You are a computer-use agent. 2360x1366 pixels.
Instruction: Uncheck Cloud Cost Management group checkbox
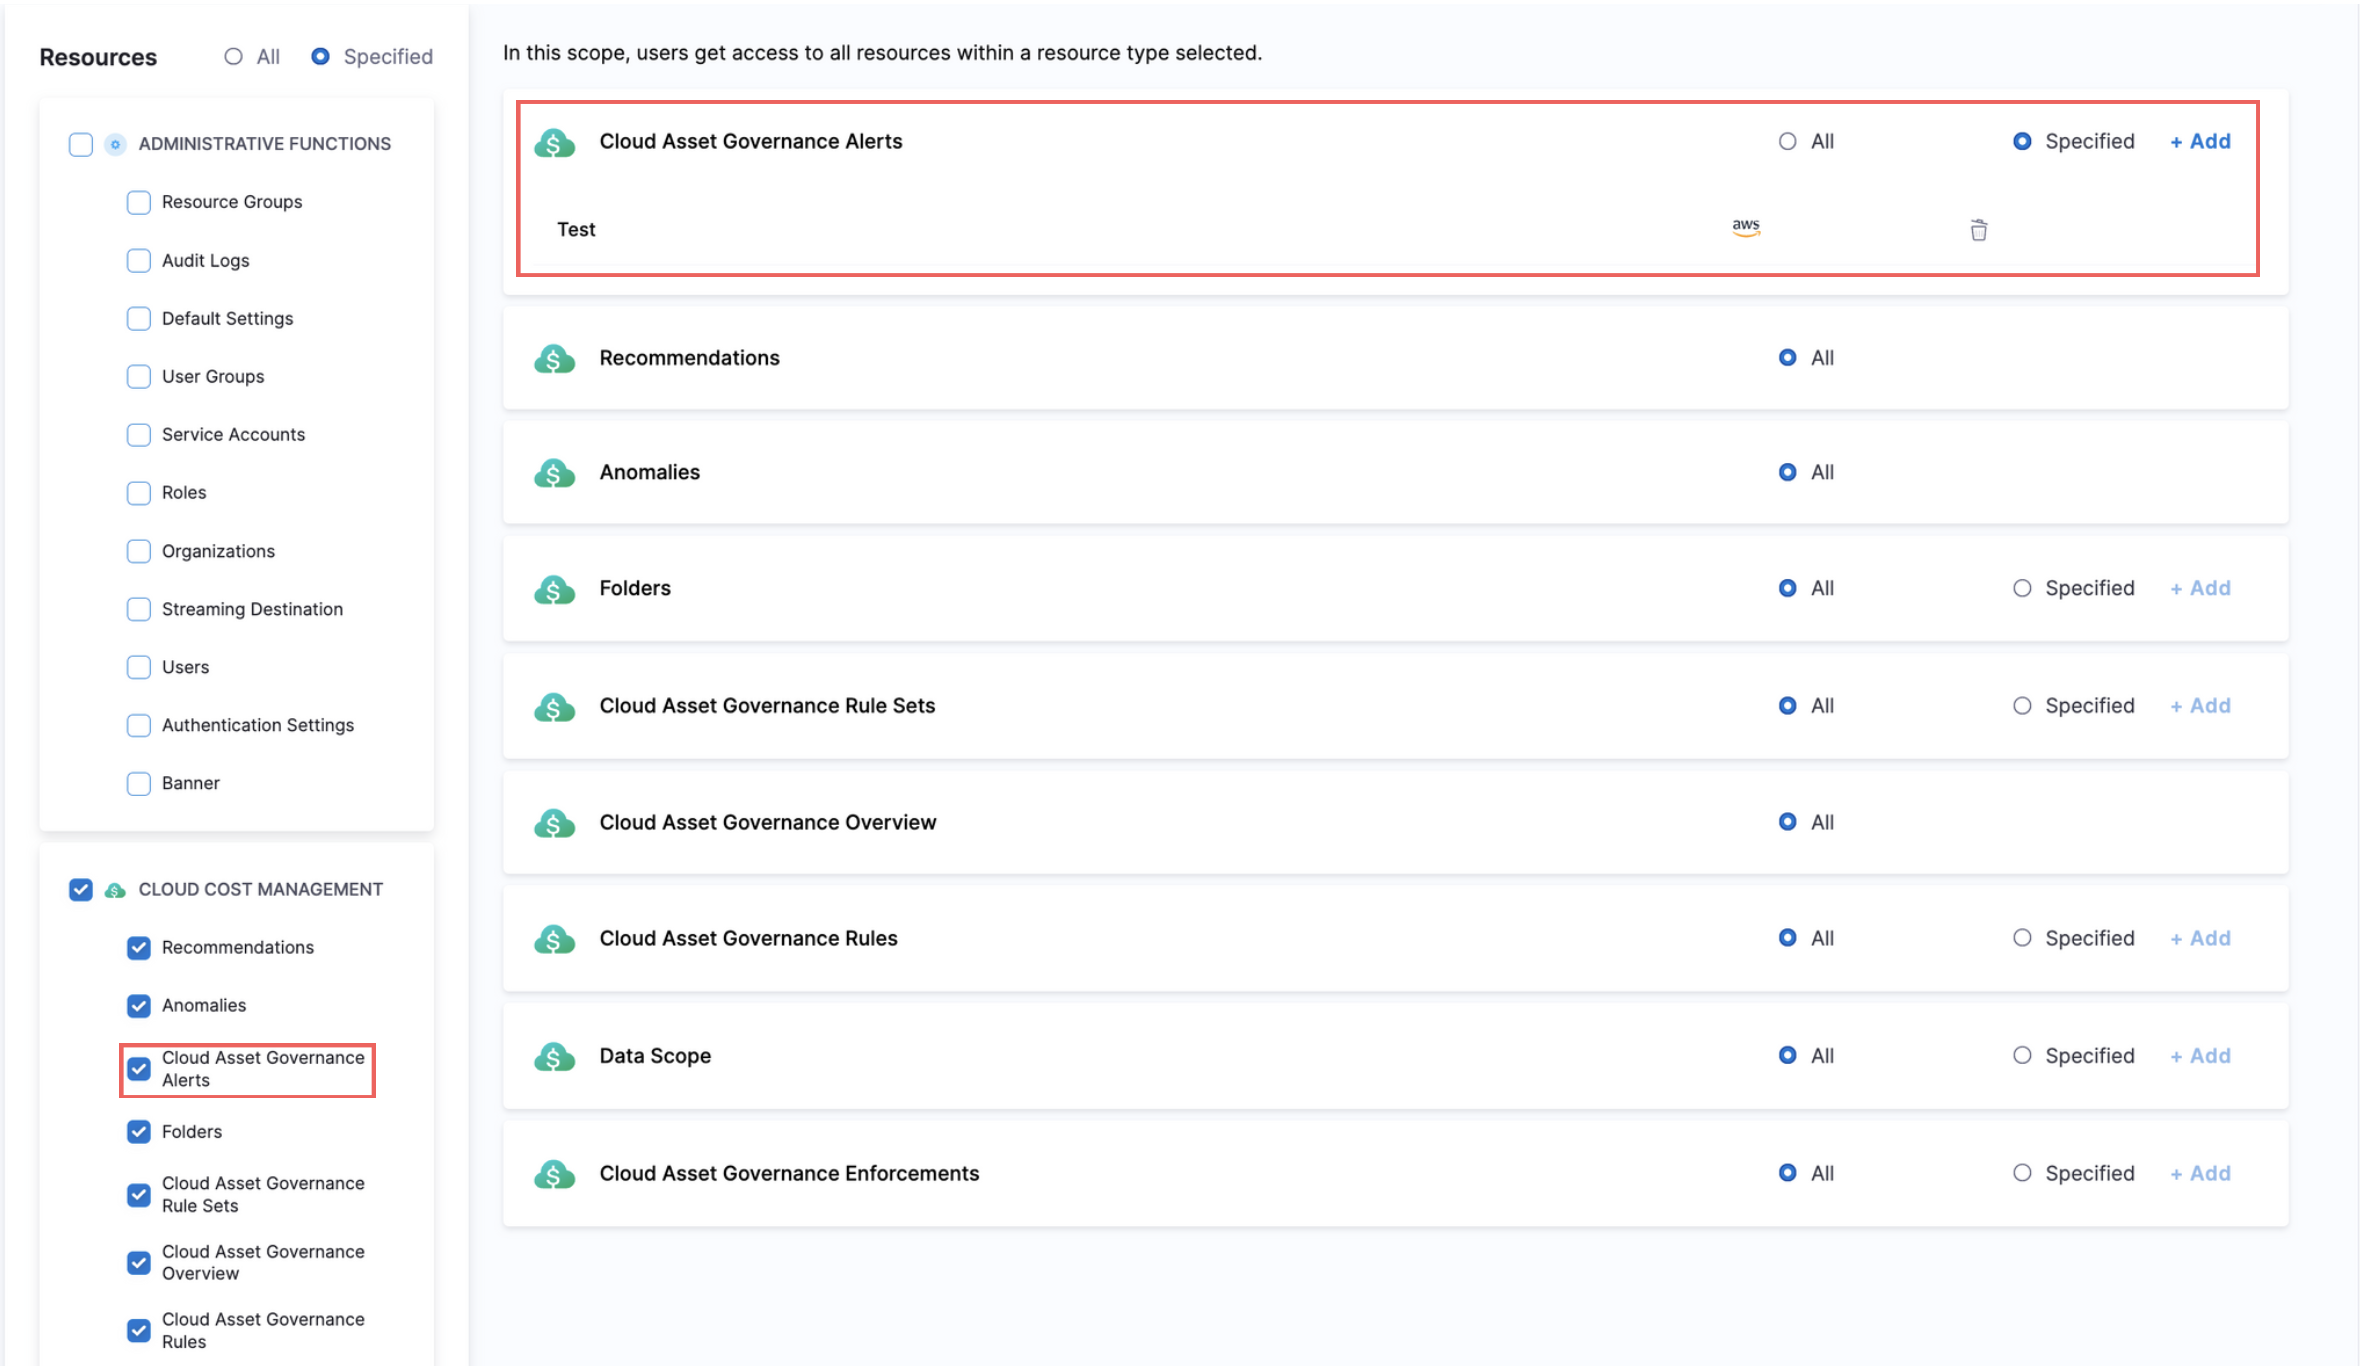click(81, 890)
